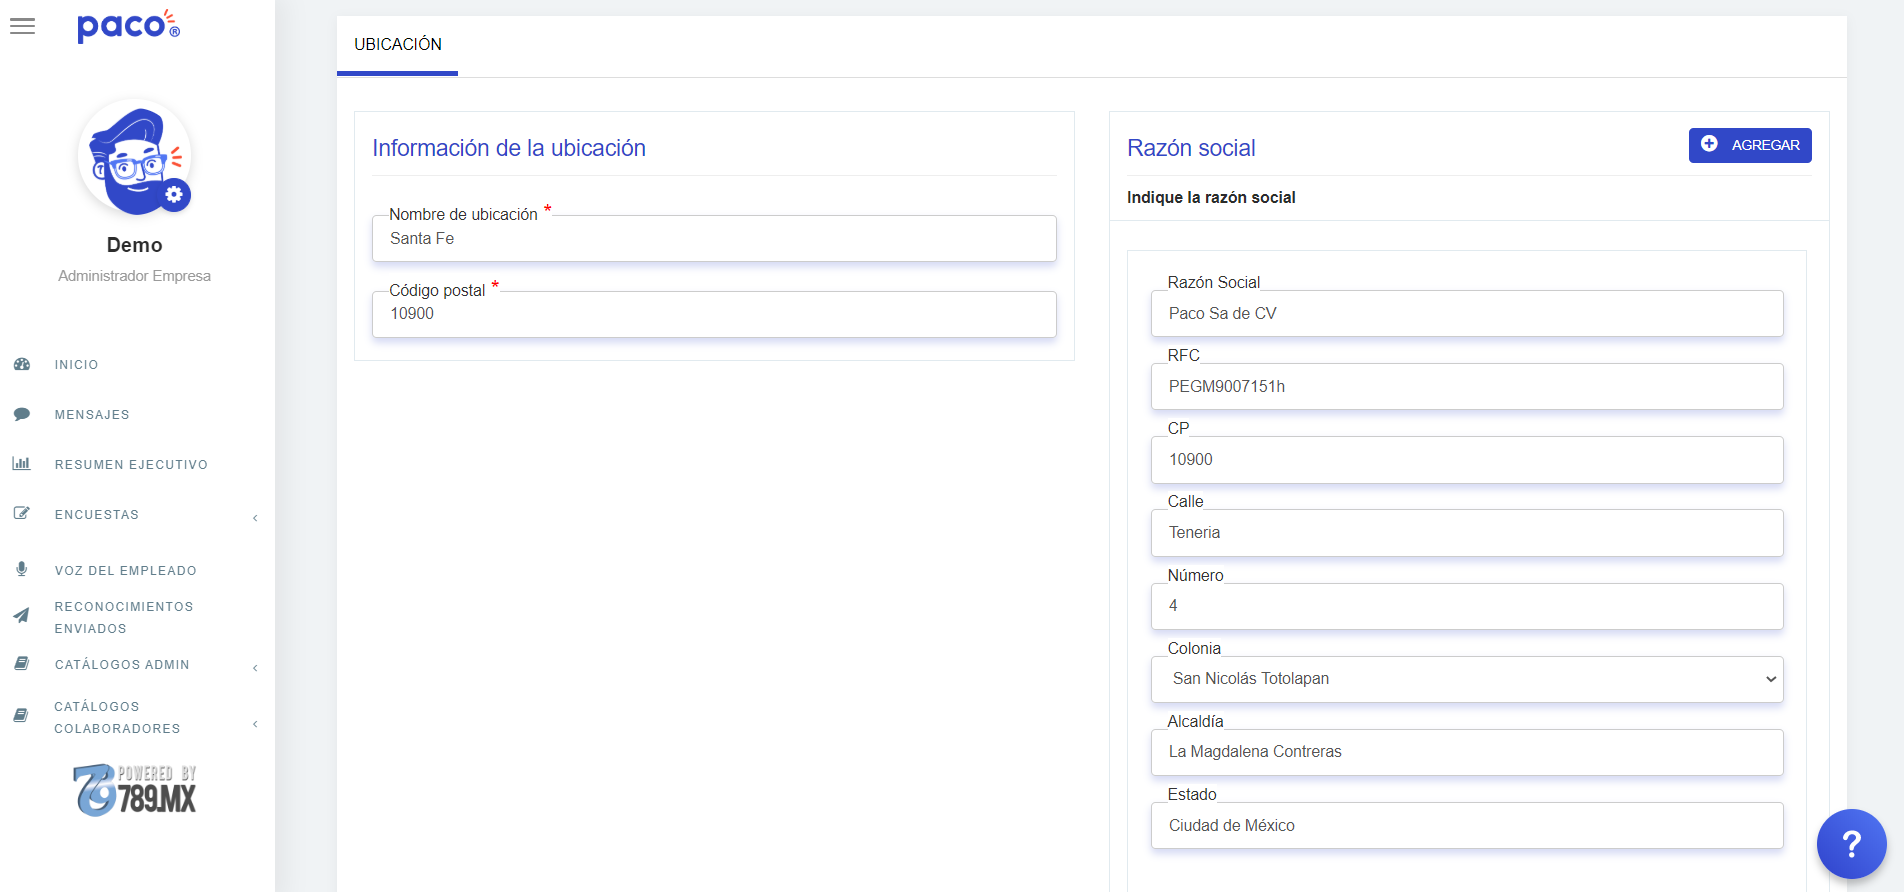Viewport: 1904px width, 892px height.
Task: Go to Mensajes in sidebar
Action: click(92, 415)
